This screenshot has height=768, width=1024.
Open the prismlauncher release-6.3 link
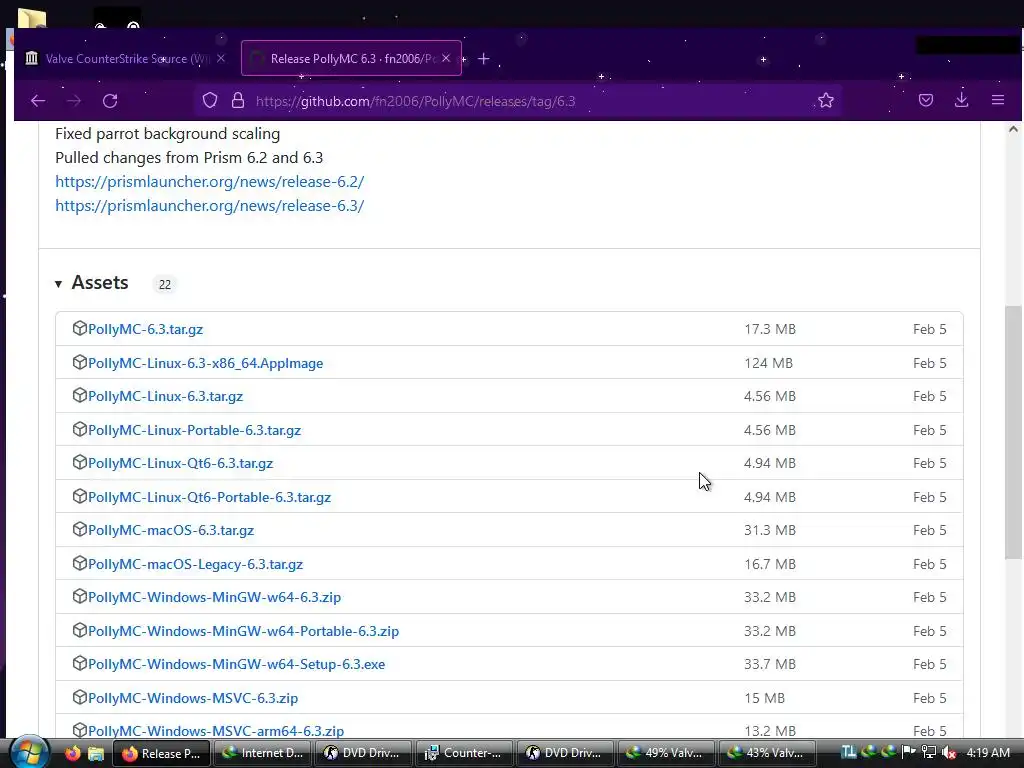[x=210, y=206]
